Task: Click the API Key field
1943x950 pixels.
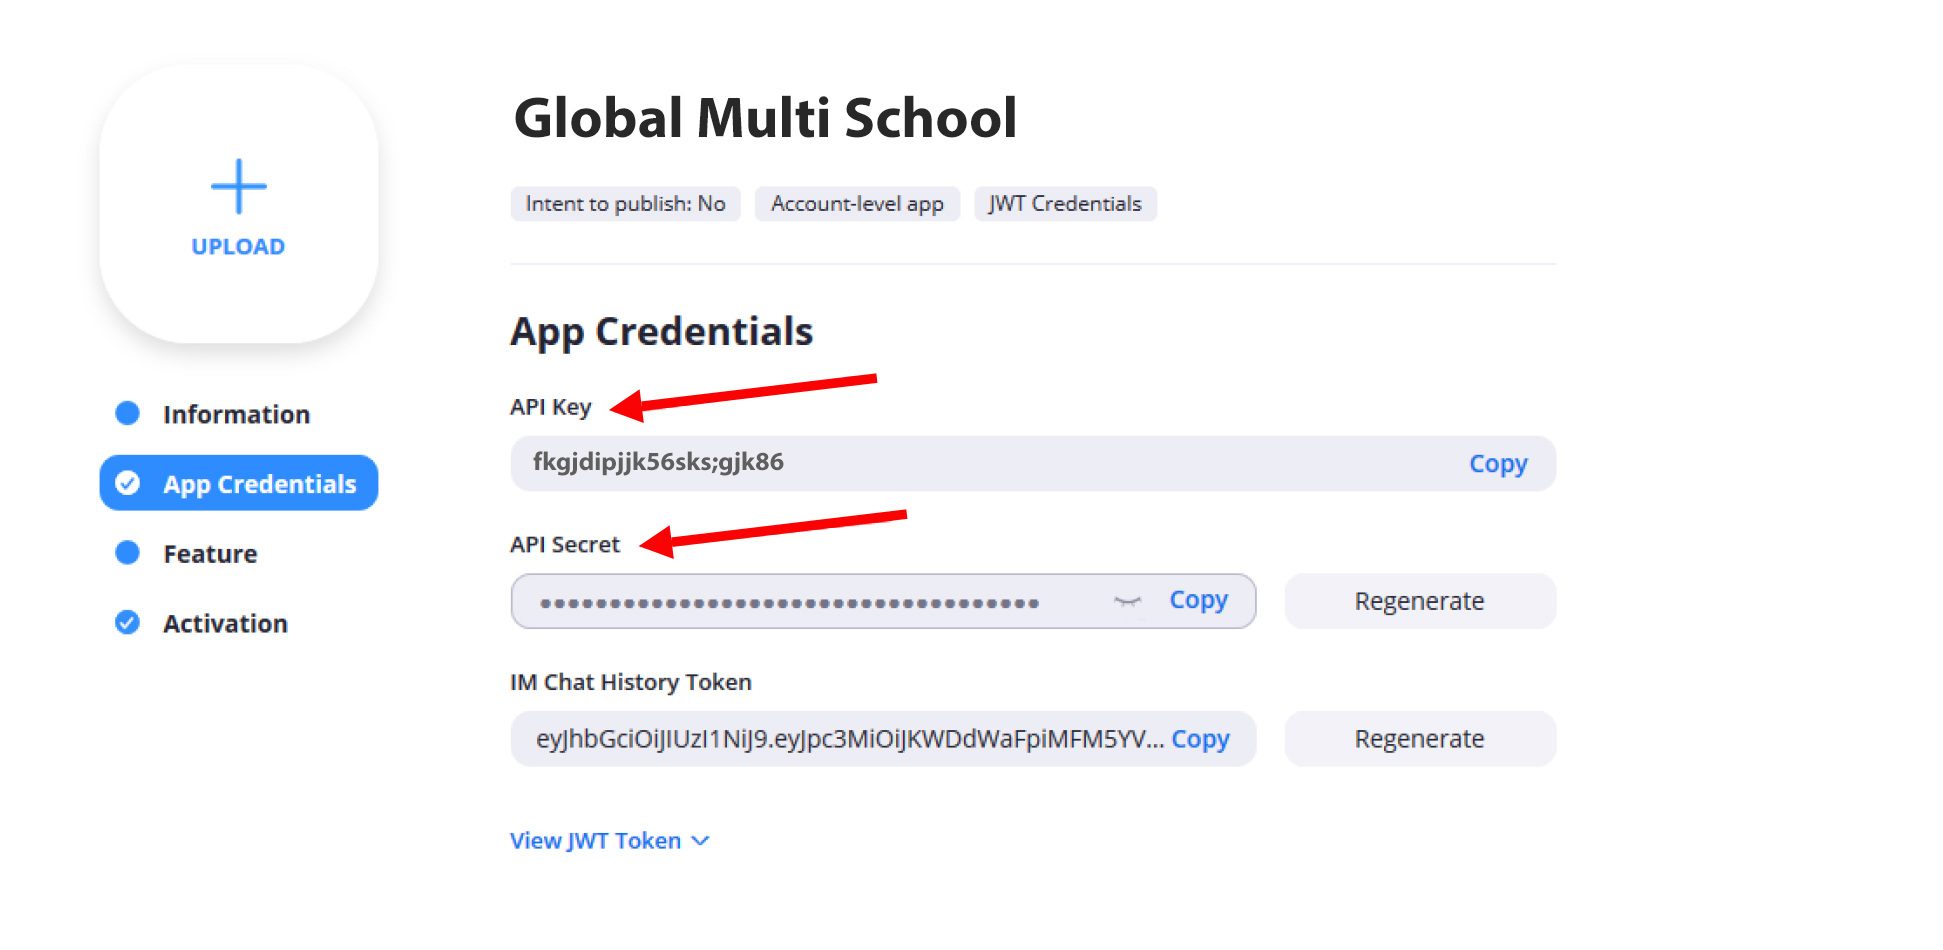Action: pyautogui.click(x=1033, y=463)
